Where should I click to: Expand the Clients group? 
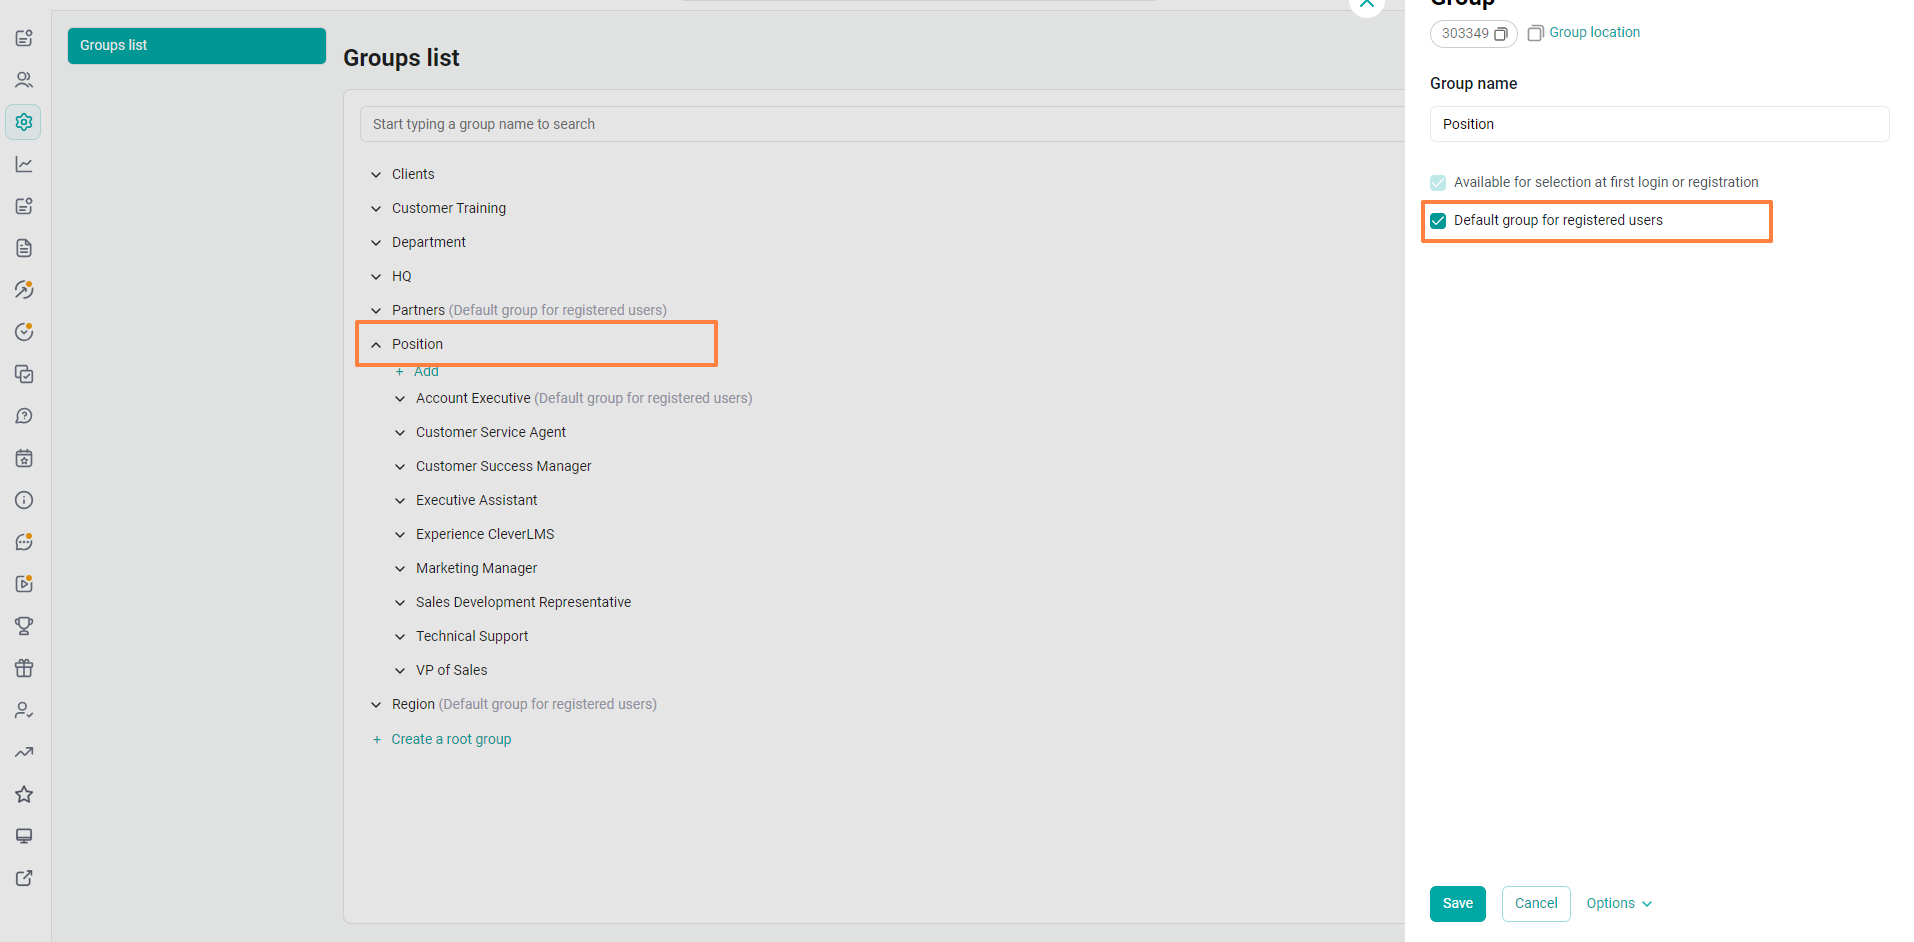tap(376, 175)
